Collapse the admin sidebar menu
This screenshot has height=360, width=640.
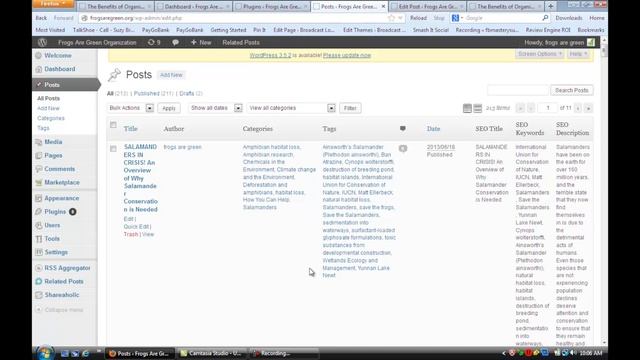click(59, 310)
